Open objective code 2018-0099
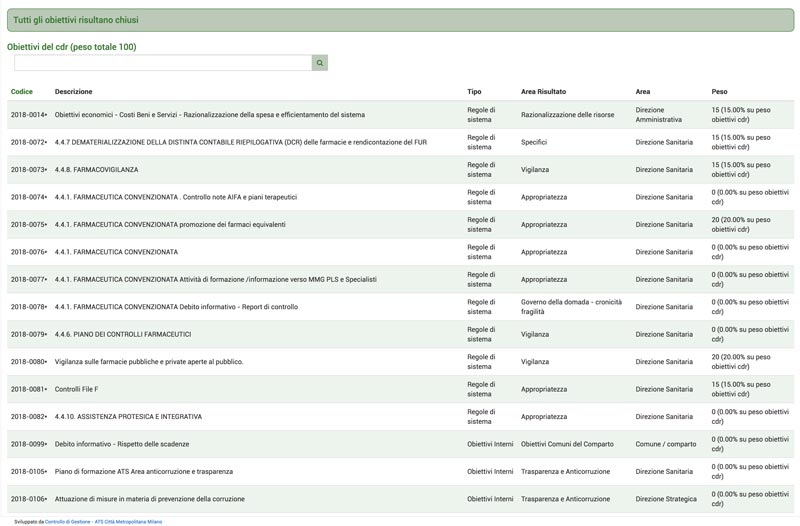The height and width of the screenshot is (526, 800). pyautogui.click(x=29, y=444)
